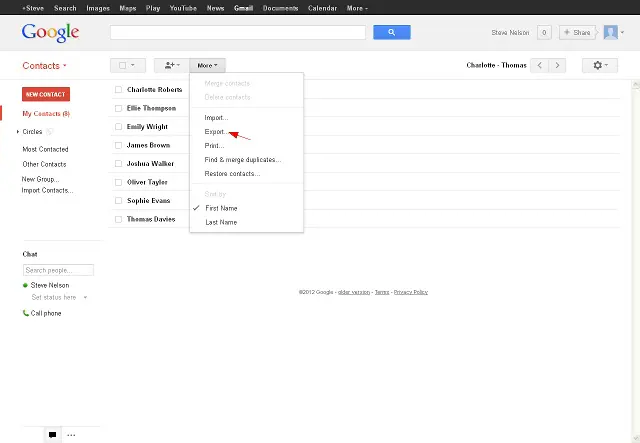Open the add-to-contacts person icon button
The height and width of the screenshot is (443, 640).
(171, 65)
